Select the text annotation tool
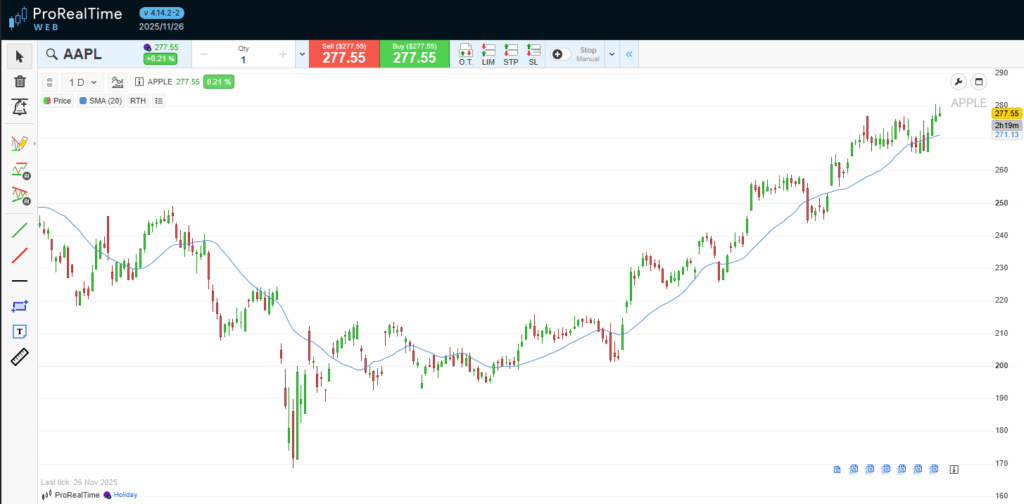This screenshot has width=1024, height=504. pos(20,332)
